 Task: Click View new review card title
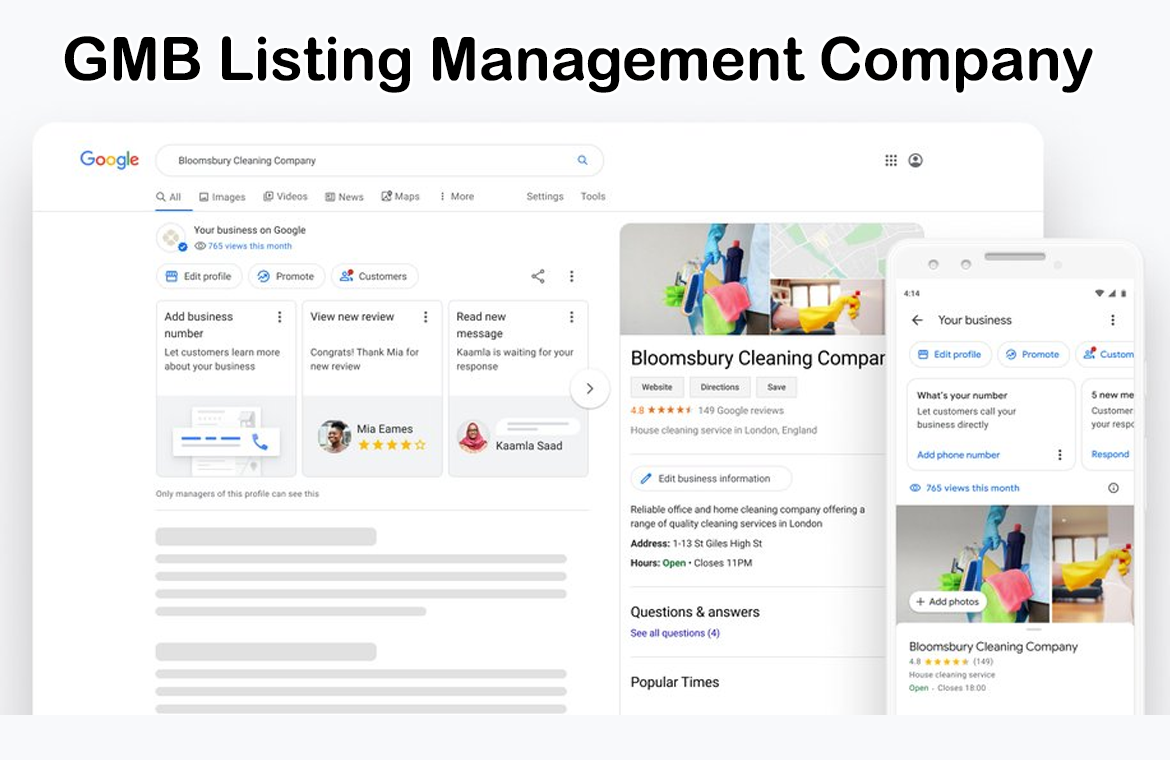point(352,317)
